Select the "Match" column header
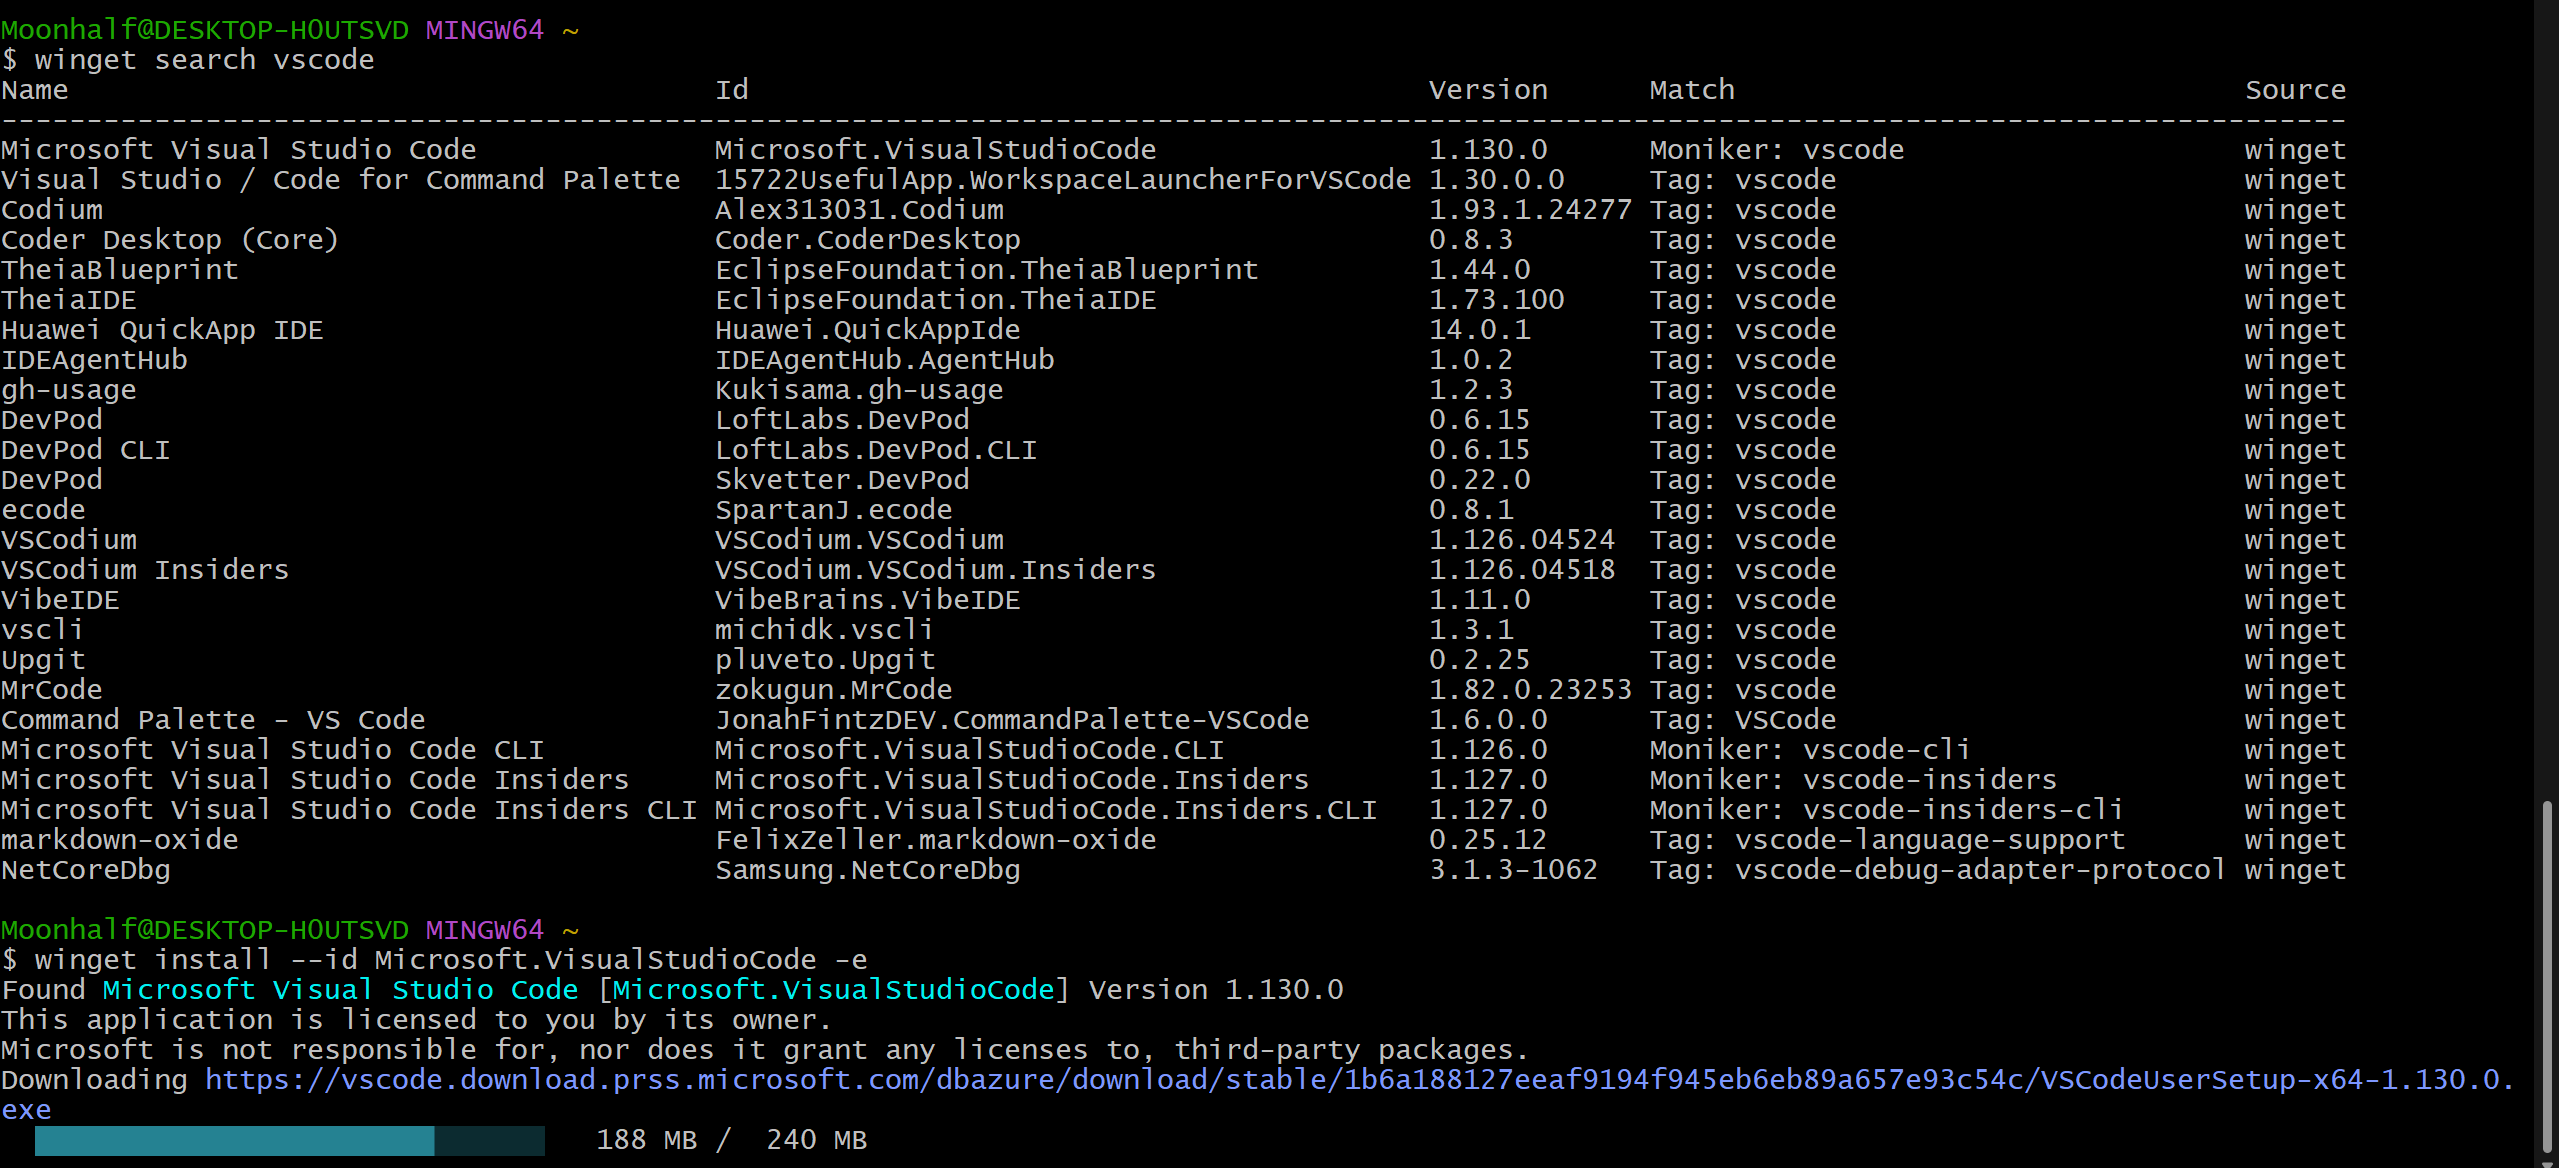 click(x=1692, y=90)
